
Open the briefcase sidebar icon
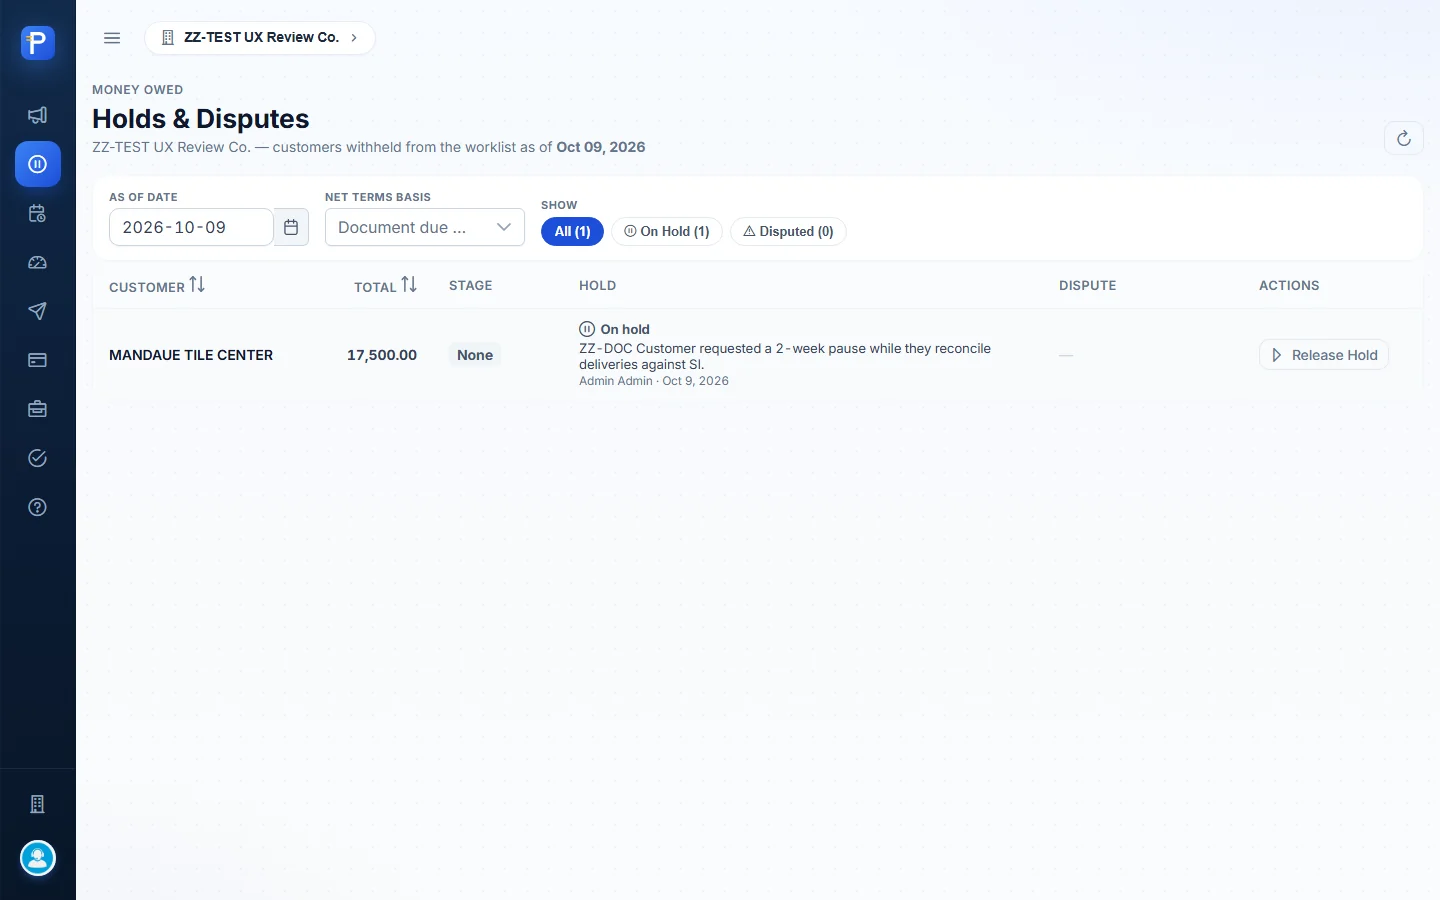point(38,409)
